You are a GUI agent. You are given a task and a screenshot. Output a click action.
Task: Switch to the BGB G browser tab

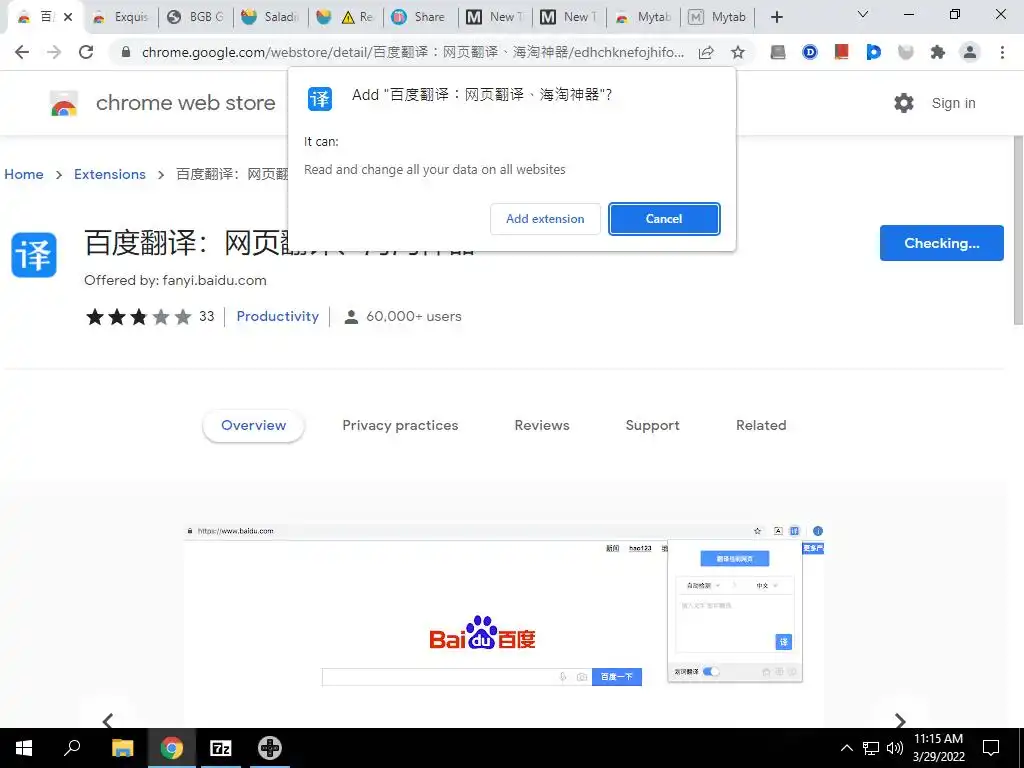(x=196, y=17)
